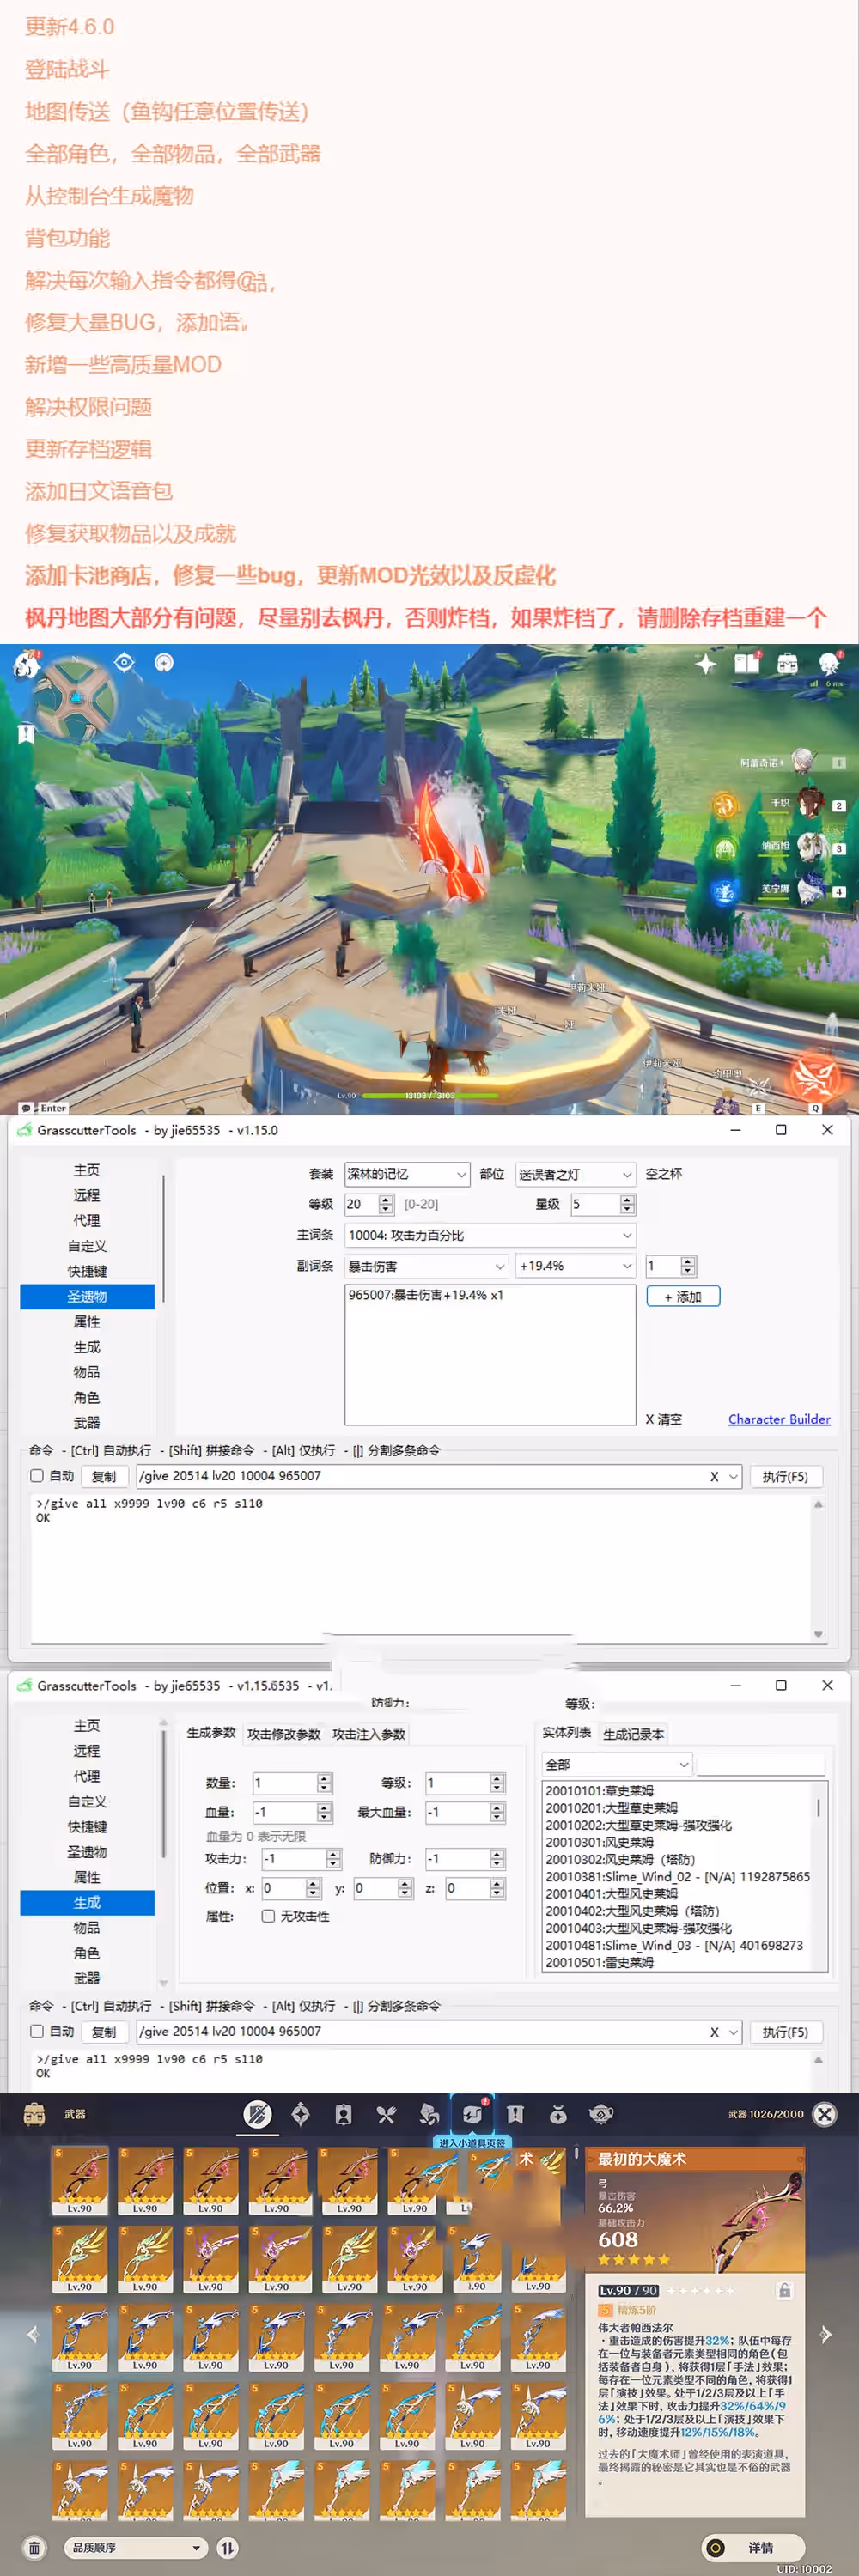The height and width of the screenshot is (2576, 859).
Task: Open the 品质顺序 sort dropdown
Action: click(135, 2548)
